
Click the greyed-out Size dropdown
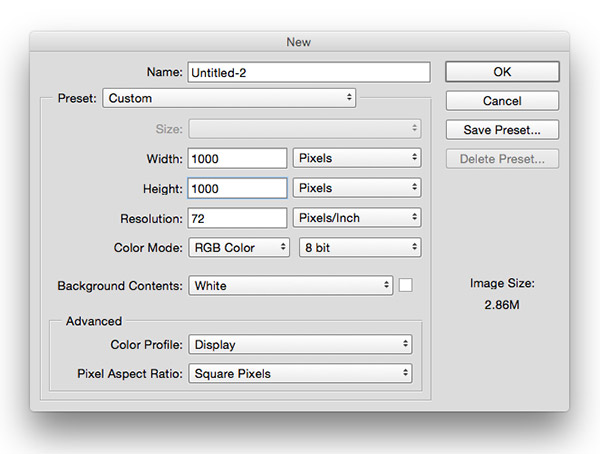(x=304, y=128)
